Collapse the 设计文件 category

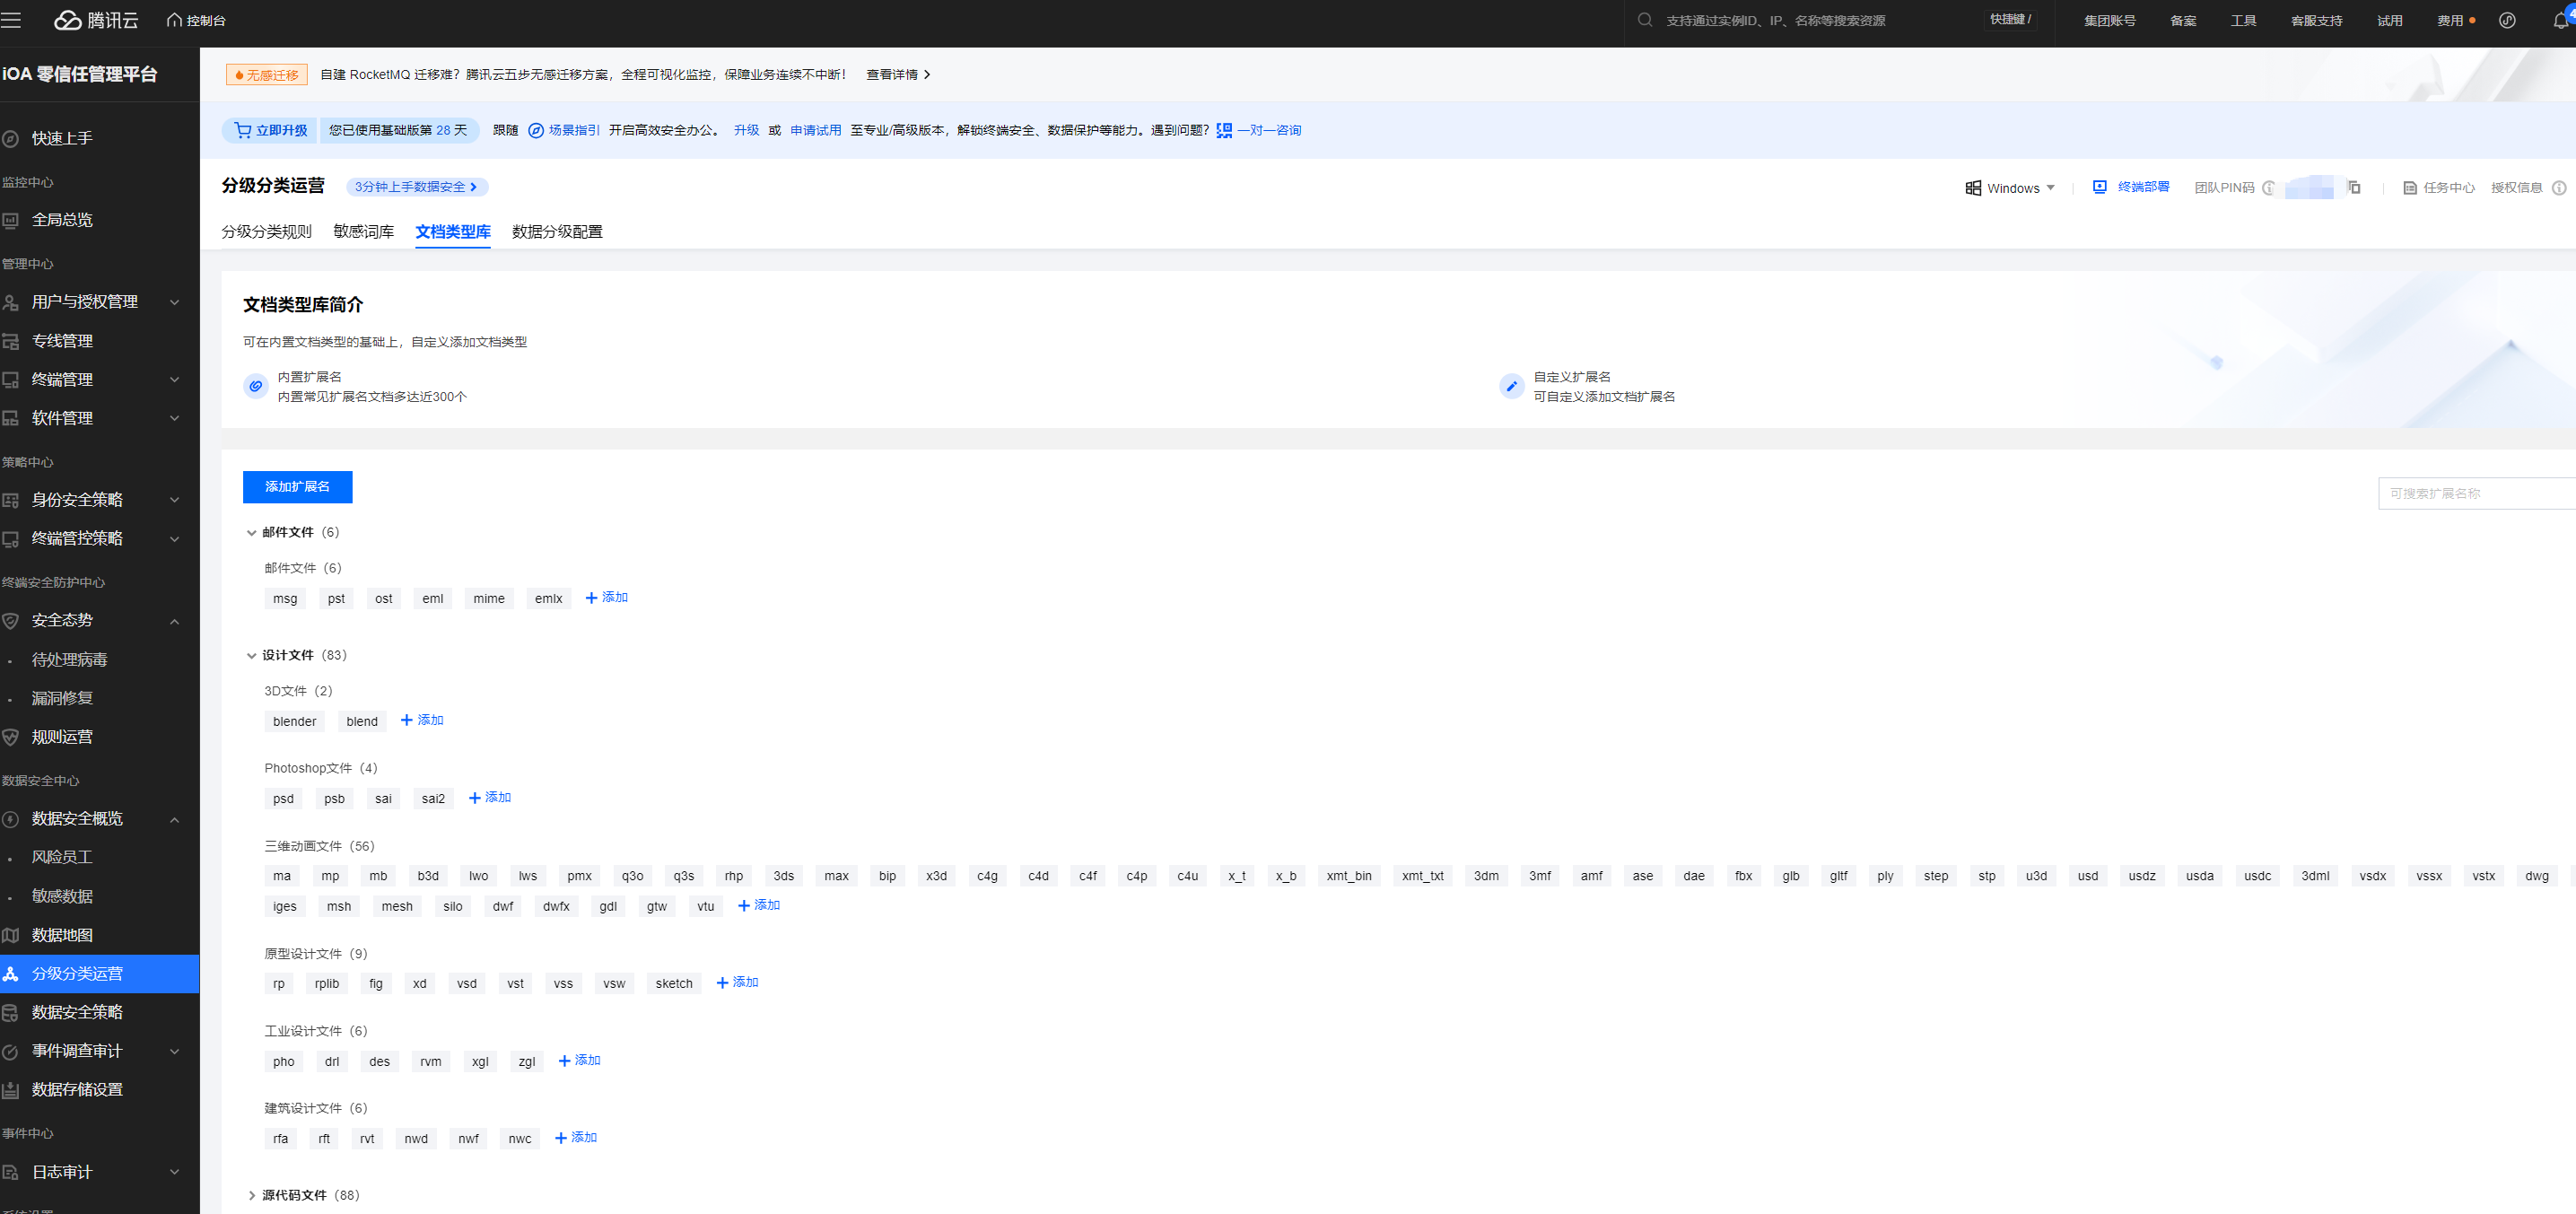click(251, 656)
